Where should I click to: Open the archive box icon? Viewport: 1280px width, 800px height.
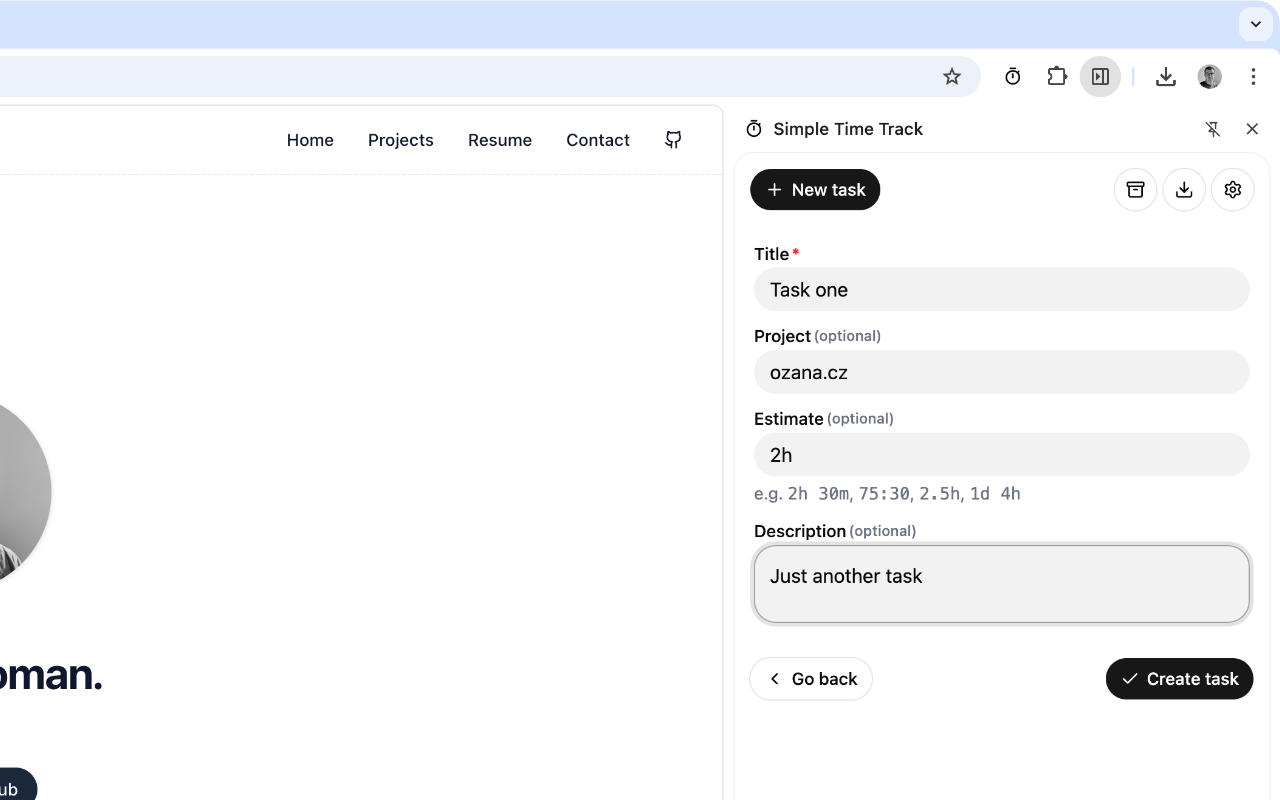1136,190
